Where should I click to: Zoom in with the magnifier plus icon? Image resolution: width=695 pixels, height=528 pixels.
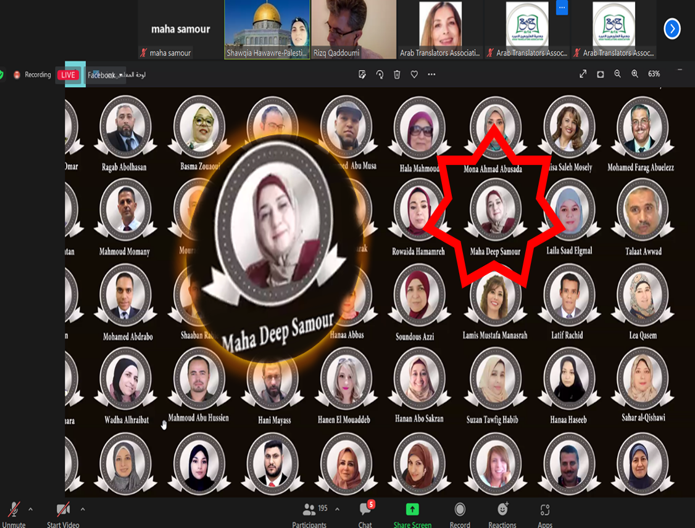(635, 74)
